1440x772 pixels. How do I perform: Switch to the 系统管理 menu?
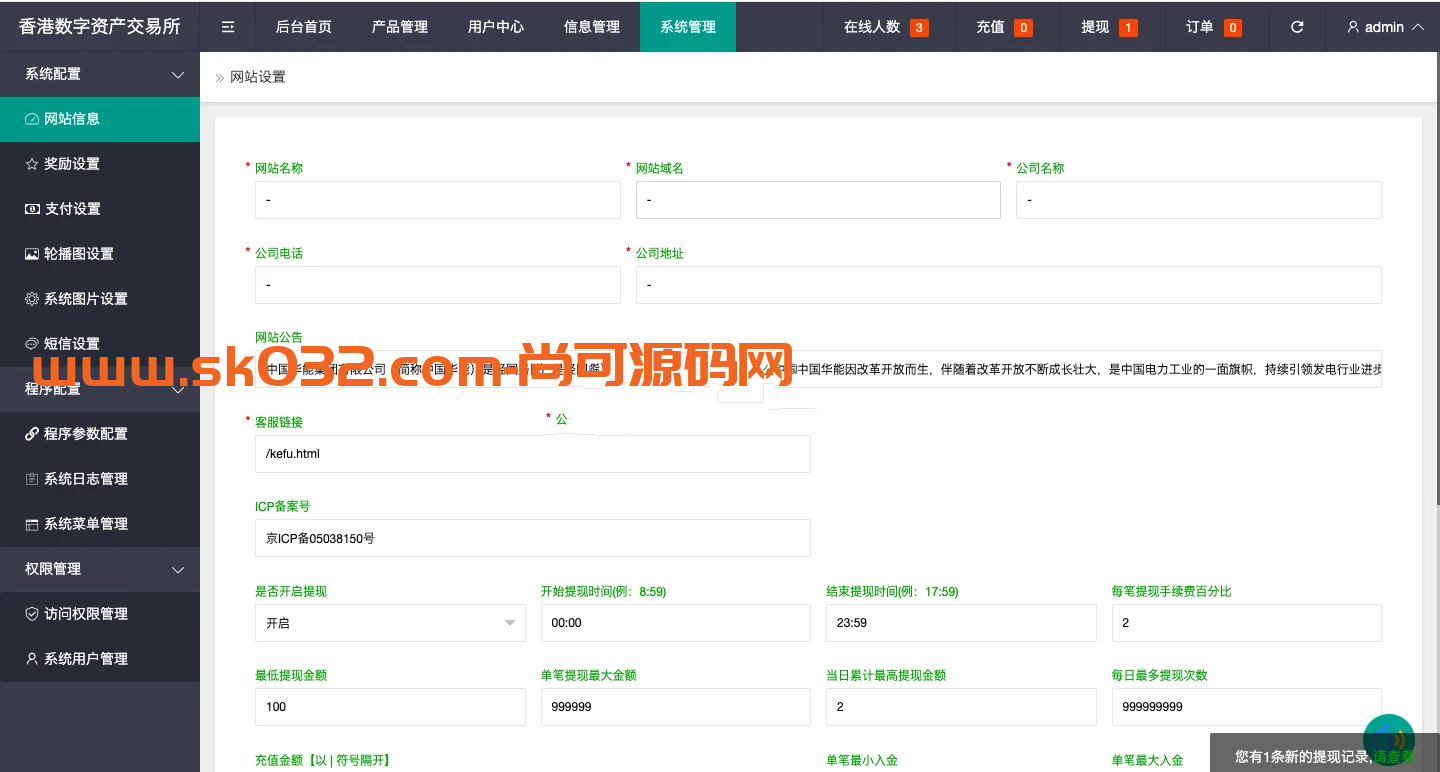point(688,27)
